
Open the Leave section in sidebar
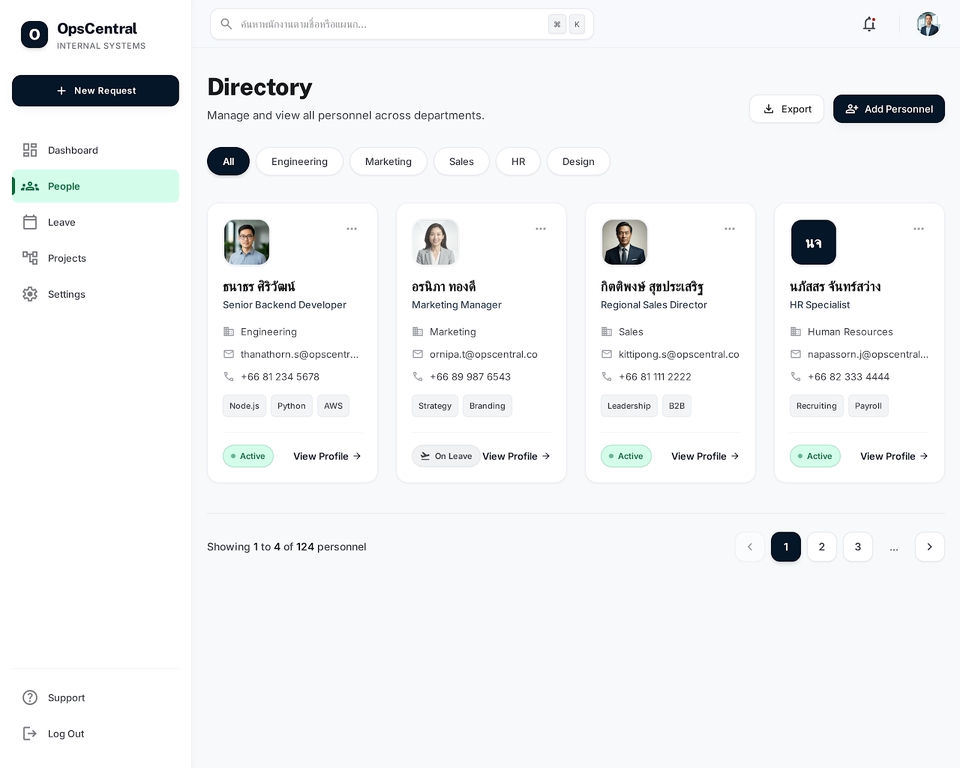tap(96, 222)
